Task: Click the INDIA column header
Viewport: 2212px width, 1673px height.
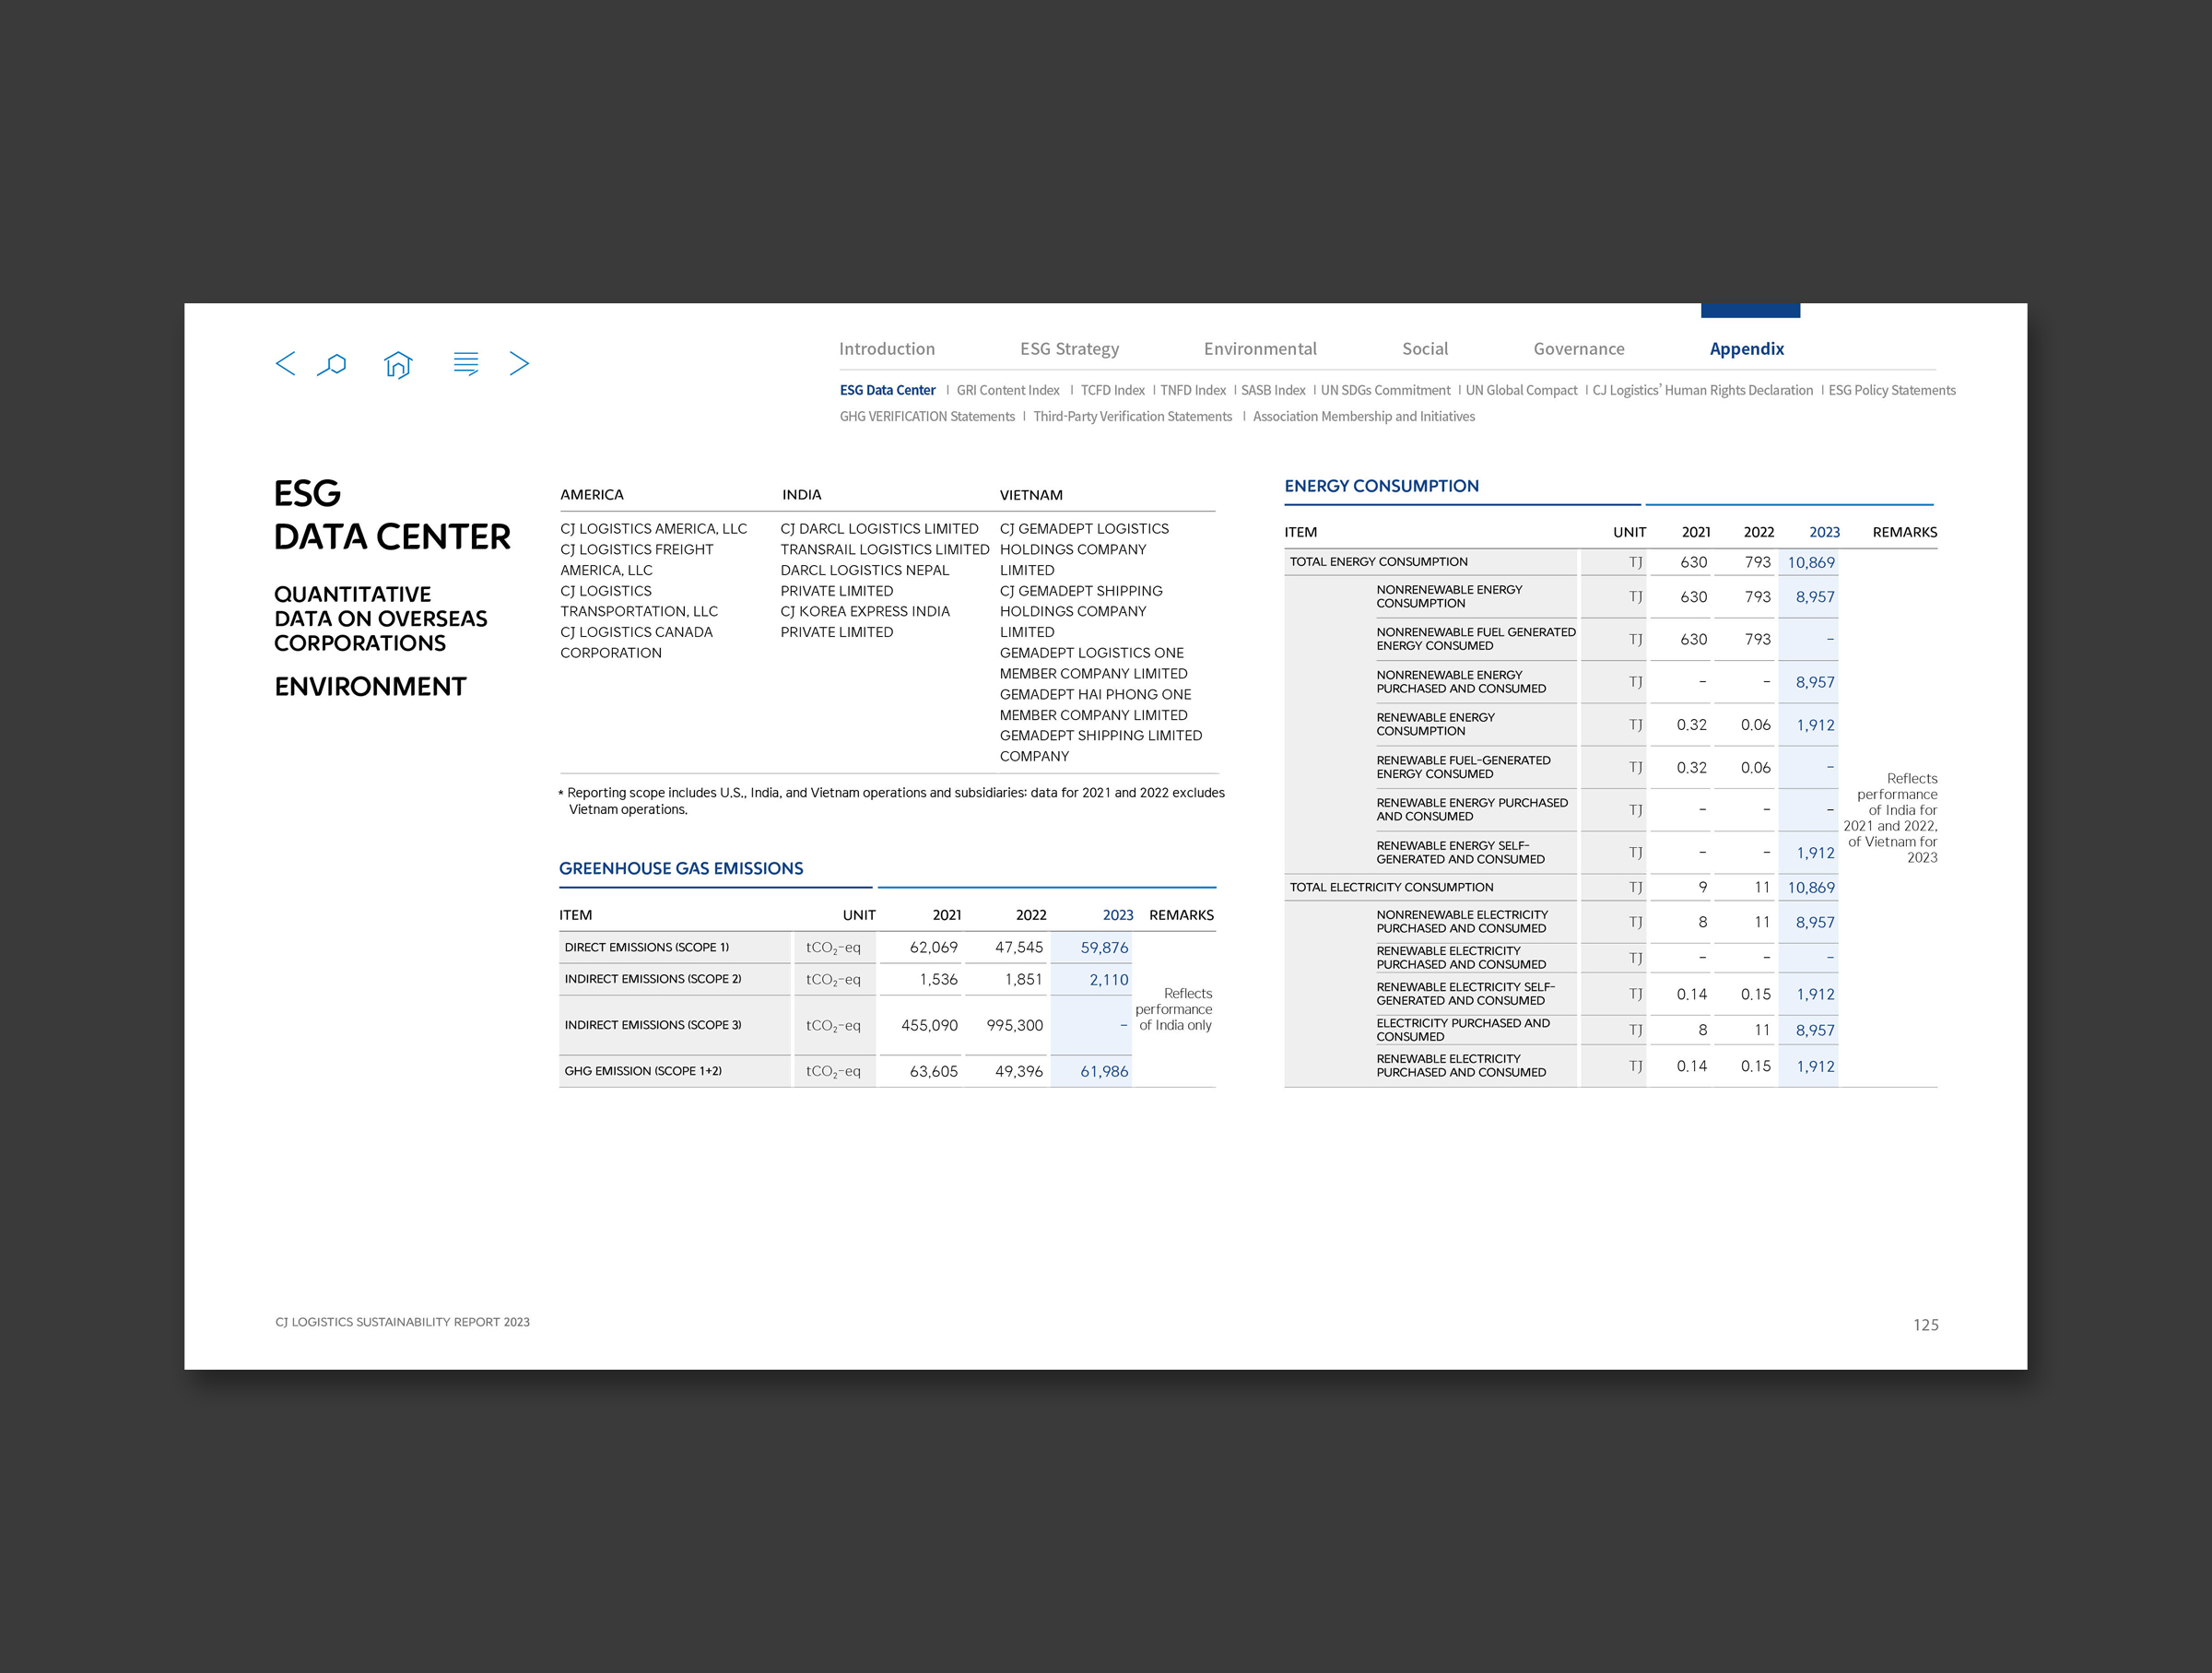Action: [802, 495]
